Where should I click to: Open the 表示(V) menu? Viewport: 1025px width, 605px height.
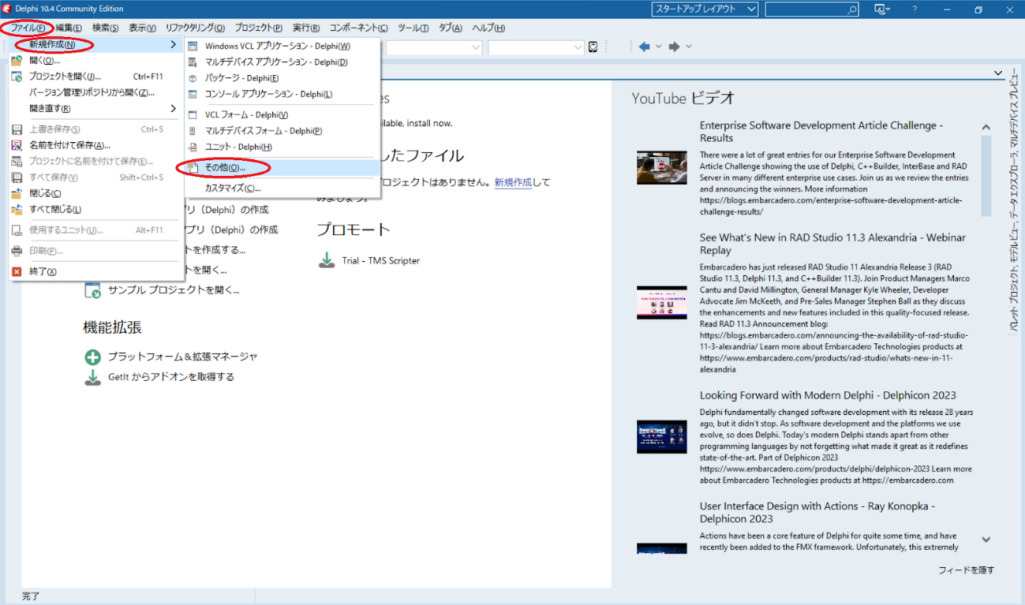pos(142,28)
